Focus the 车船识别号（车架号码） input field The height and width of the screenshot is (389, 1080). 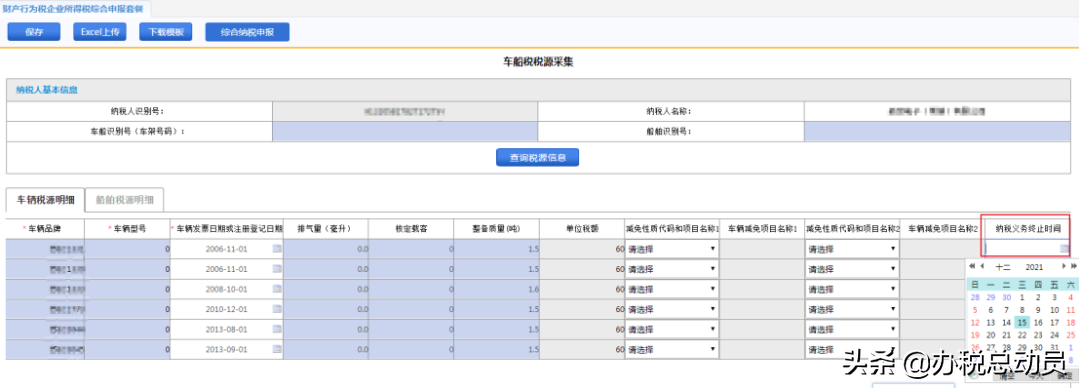405,132
